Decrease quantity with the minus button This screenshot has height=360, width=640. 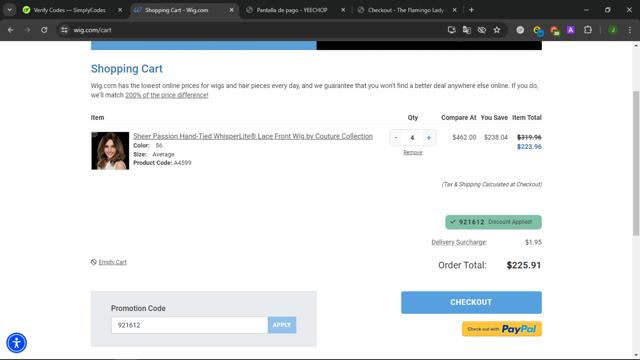pyautogui.click(x=396, y=138)
